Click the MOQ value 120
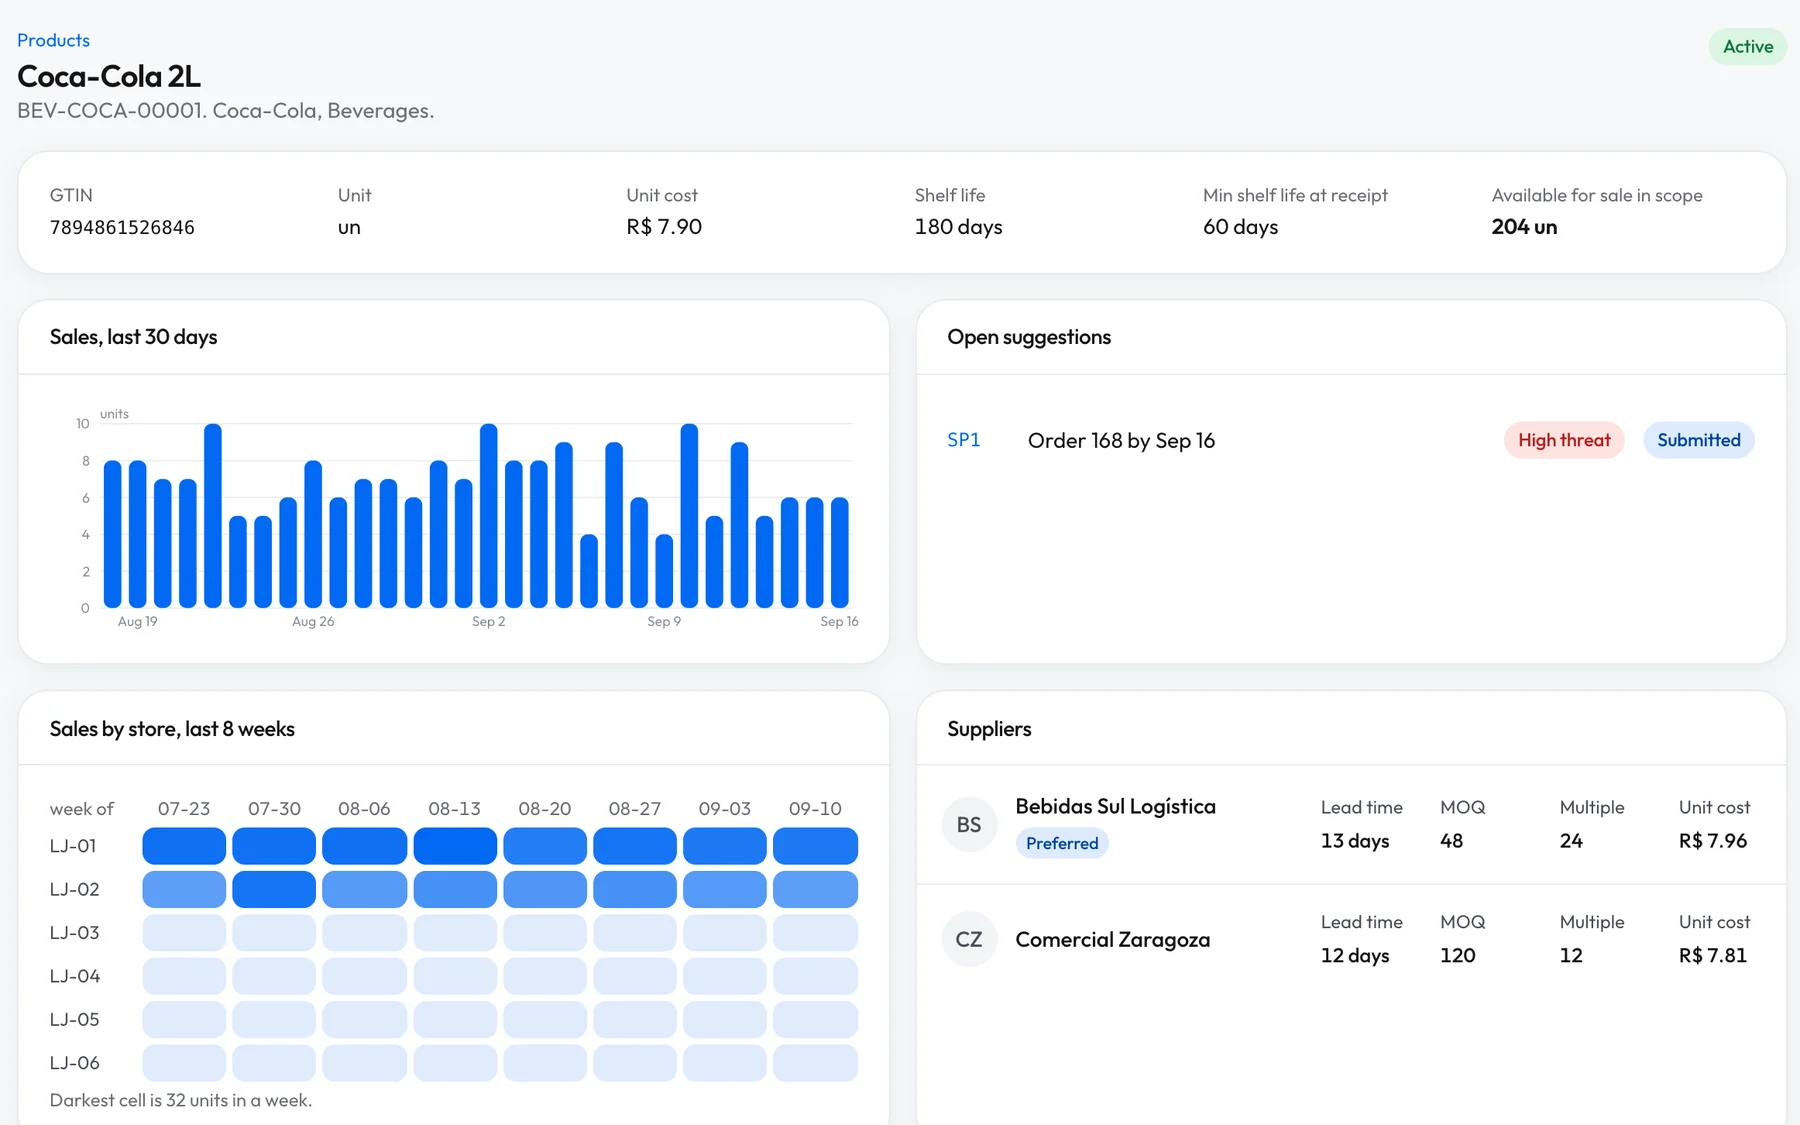 click(x=1457, y=955)
